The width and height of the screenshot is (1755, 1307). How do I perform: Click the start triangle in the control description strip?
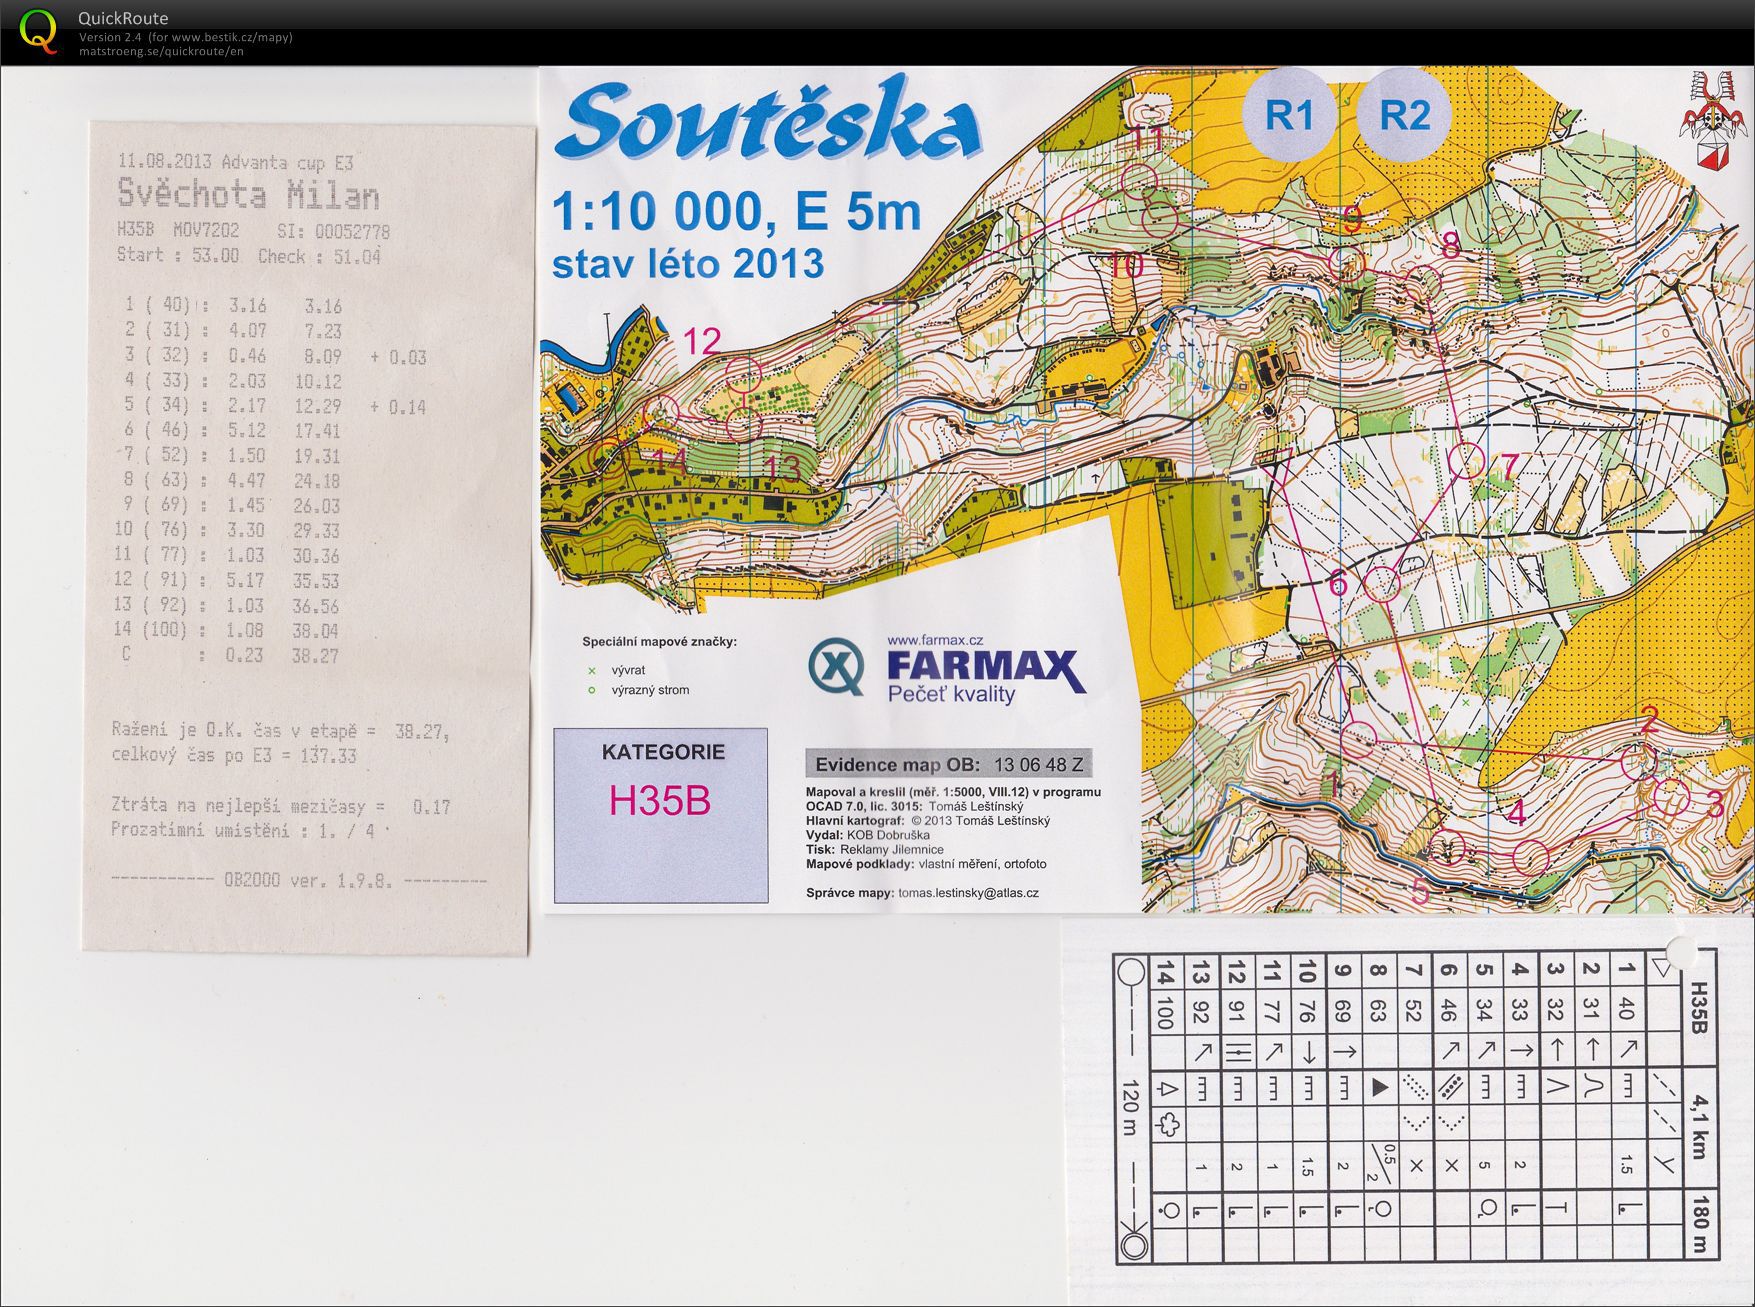(x=1662, y=967)
